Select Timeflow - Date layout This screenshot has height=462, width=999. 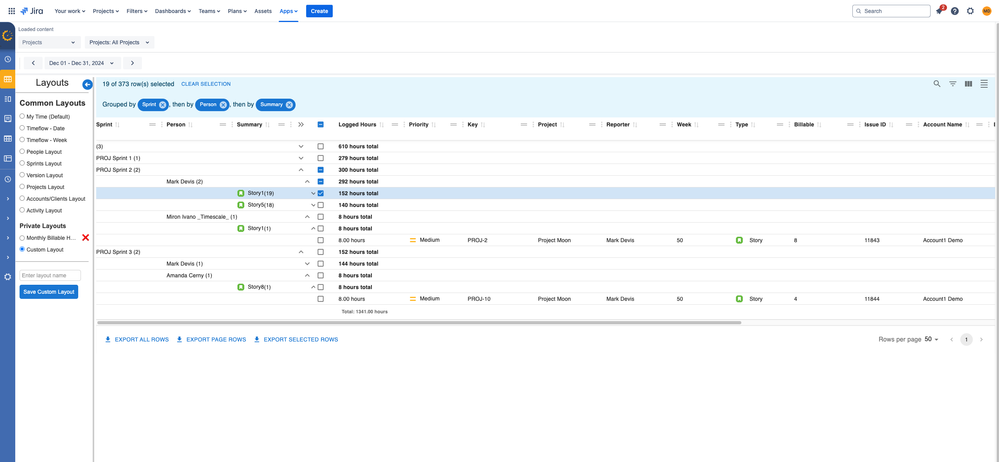[22, 128]
